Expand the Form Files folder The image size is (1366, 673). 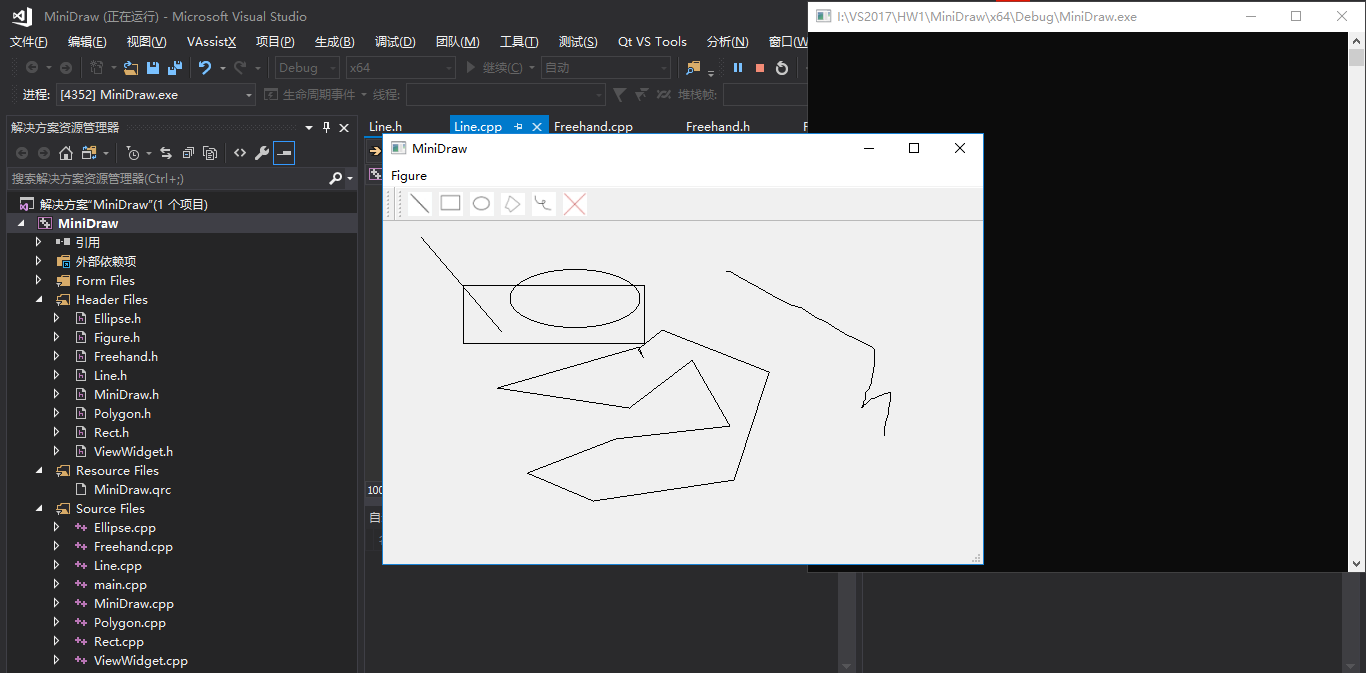[x=39, y=281]
